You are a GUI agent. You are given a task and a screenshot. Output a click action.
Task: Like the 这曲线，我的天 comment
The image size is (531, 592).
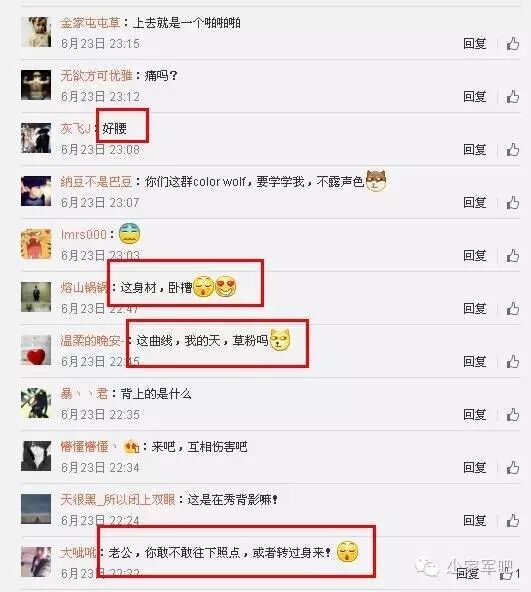click(x=512, y=362)
